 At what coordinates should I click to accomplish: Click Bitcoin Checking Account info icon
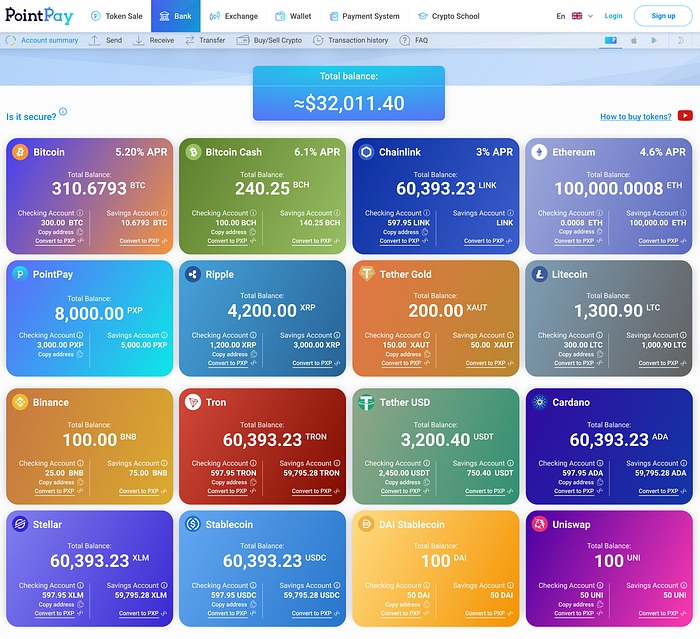tap(79, 213)
